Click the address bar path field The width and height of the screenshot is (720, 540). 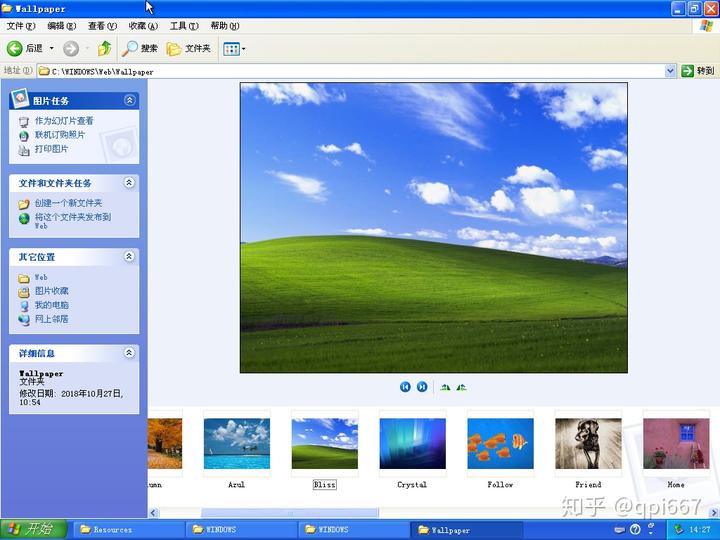pyautogui.click(x=351, y=71)
